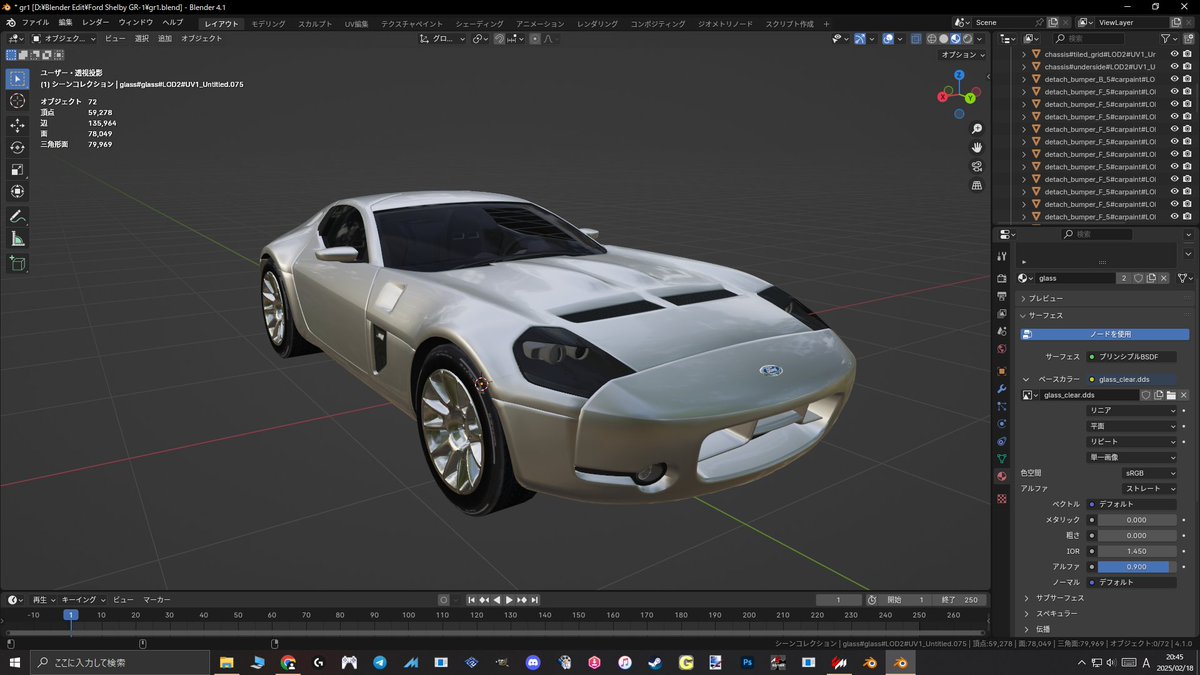1200x675 pixels.
Task: Hide chassis#tiled_grid object with eye icon
Action: (x=1174, y=54)
